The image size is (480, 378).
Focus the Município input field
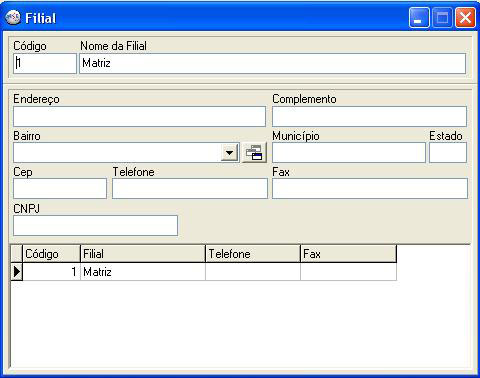[x=349, y=153]
